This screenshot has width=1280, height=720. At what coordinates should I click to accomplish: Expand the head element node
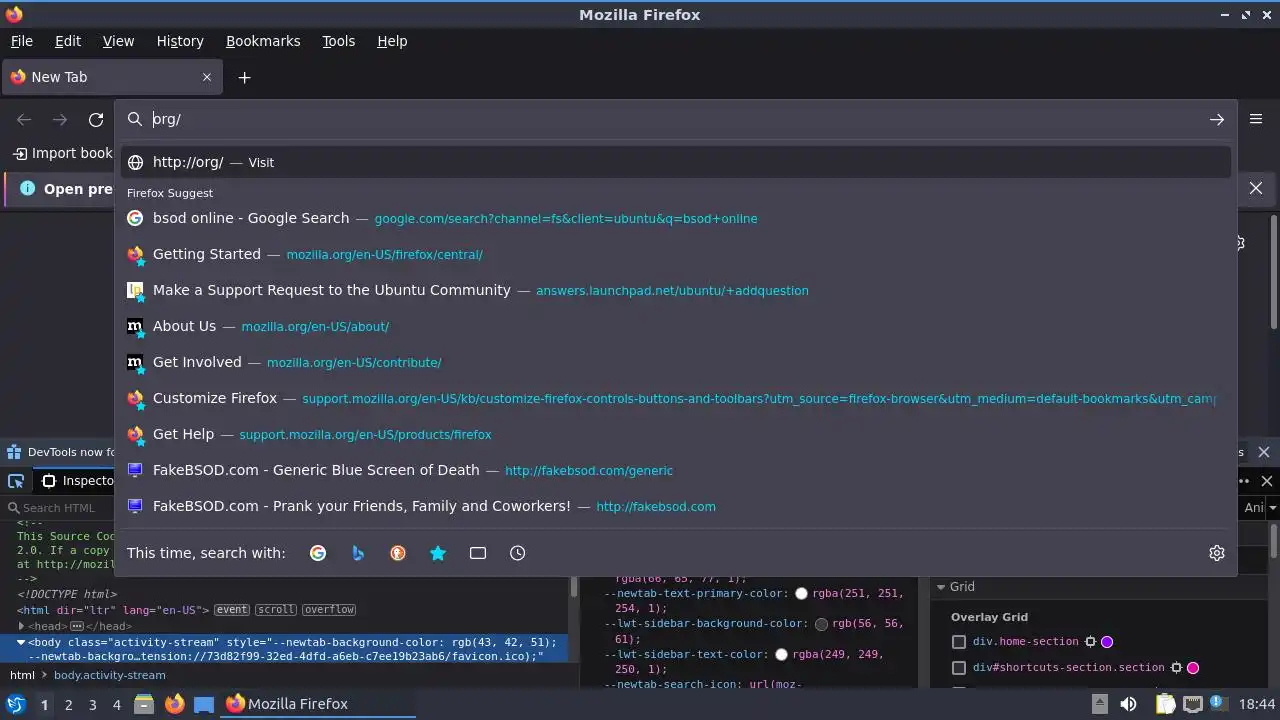21,626
